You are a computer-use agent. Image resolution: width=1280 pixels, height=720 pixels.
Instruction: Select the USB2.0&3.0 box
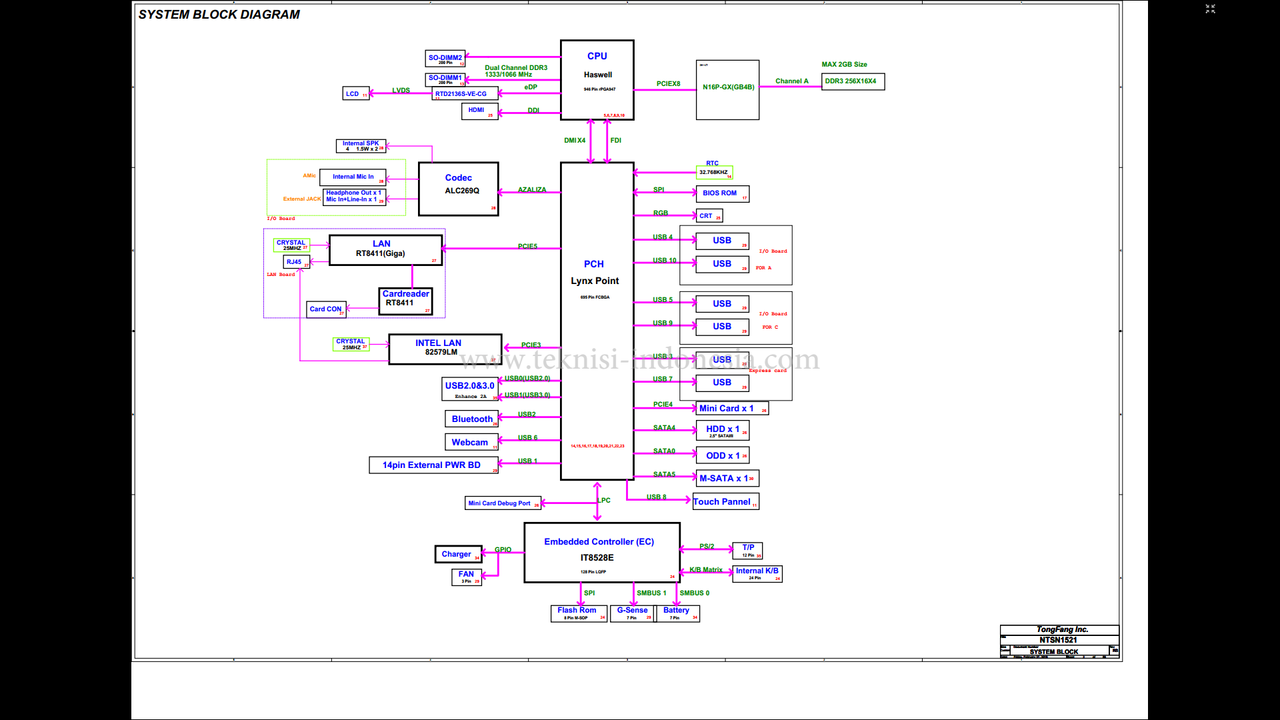pyautogui.click(x=469, y=389)
